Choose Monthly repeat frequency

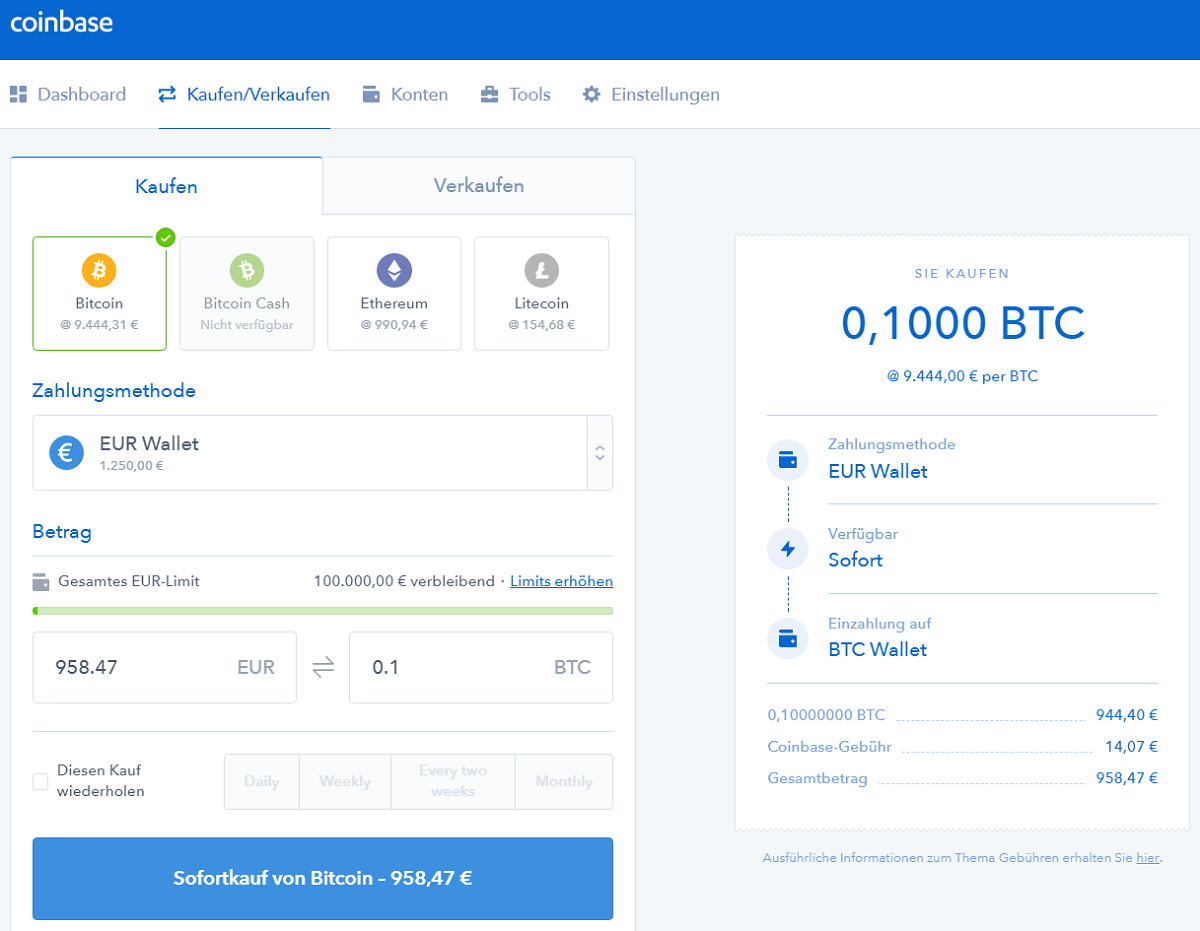pos(564,782)
